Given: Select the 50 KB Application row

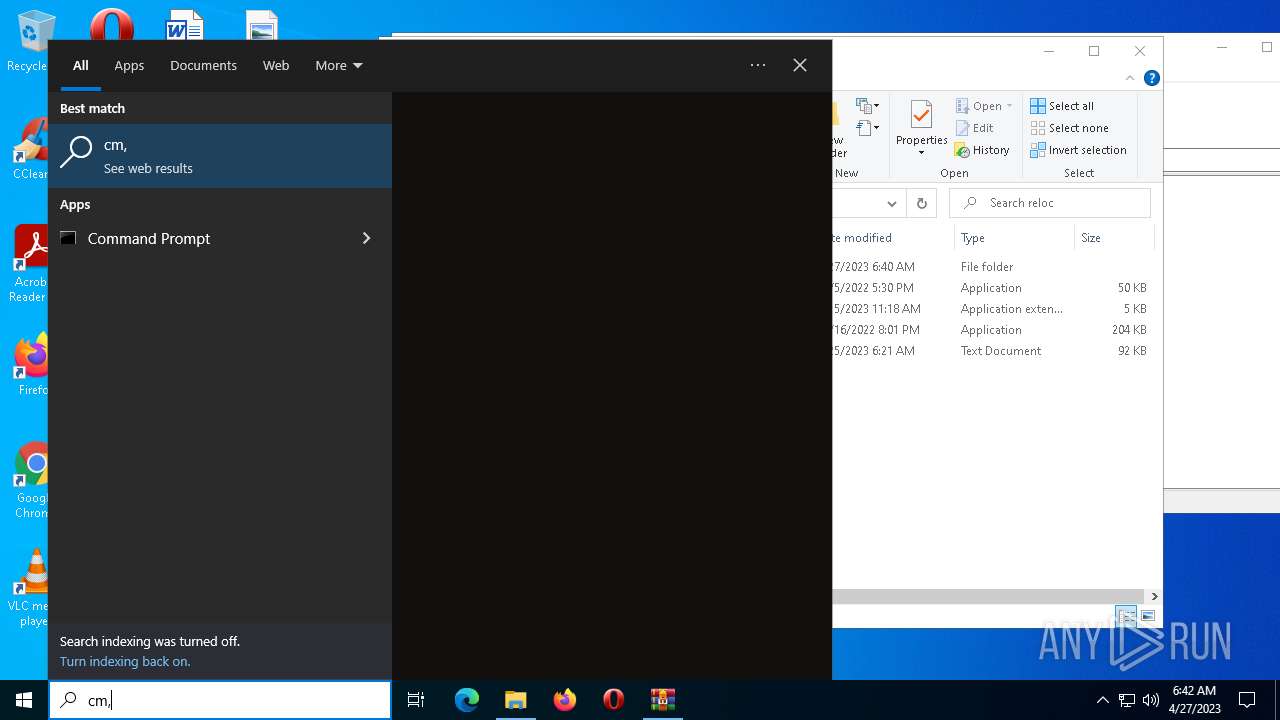Looking at the screenshot, I should (x=992, y=288).
